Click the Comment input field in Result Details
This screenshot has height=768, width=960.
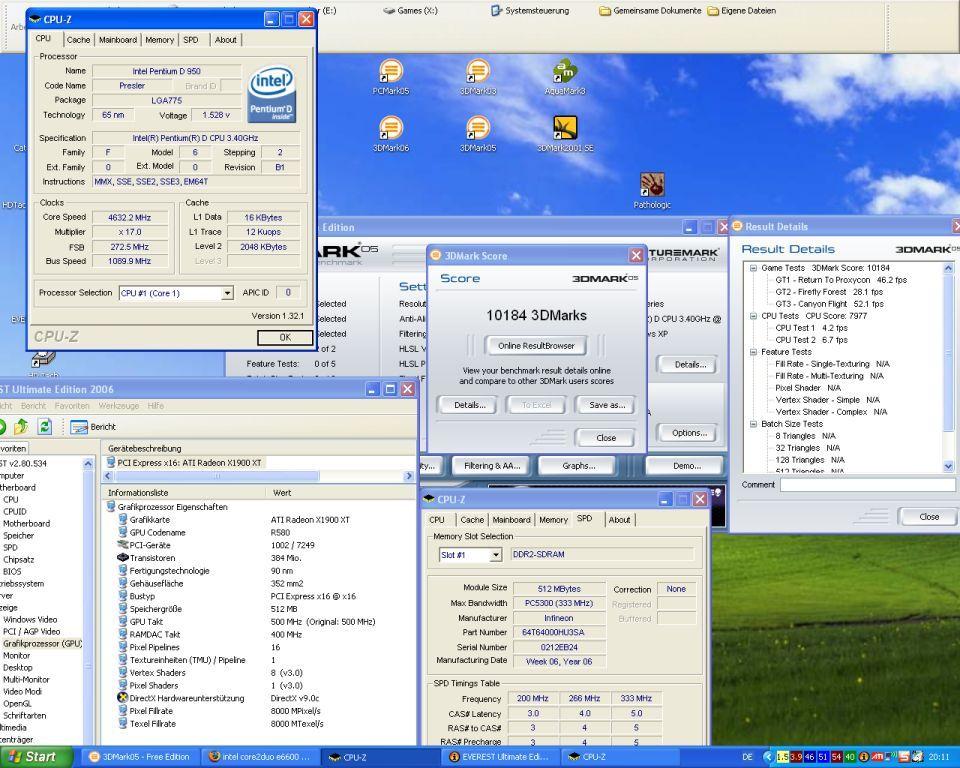(868, 485)
